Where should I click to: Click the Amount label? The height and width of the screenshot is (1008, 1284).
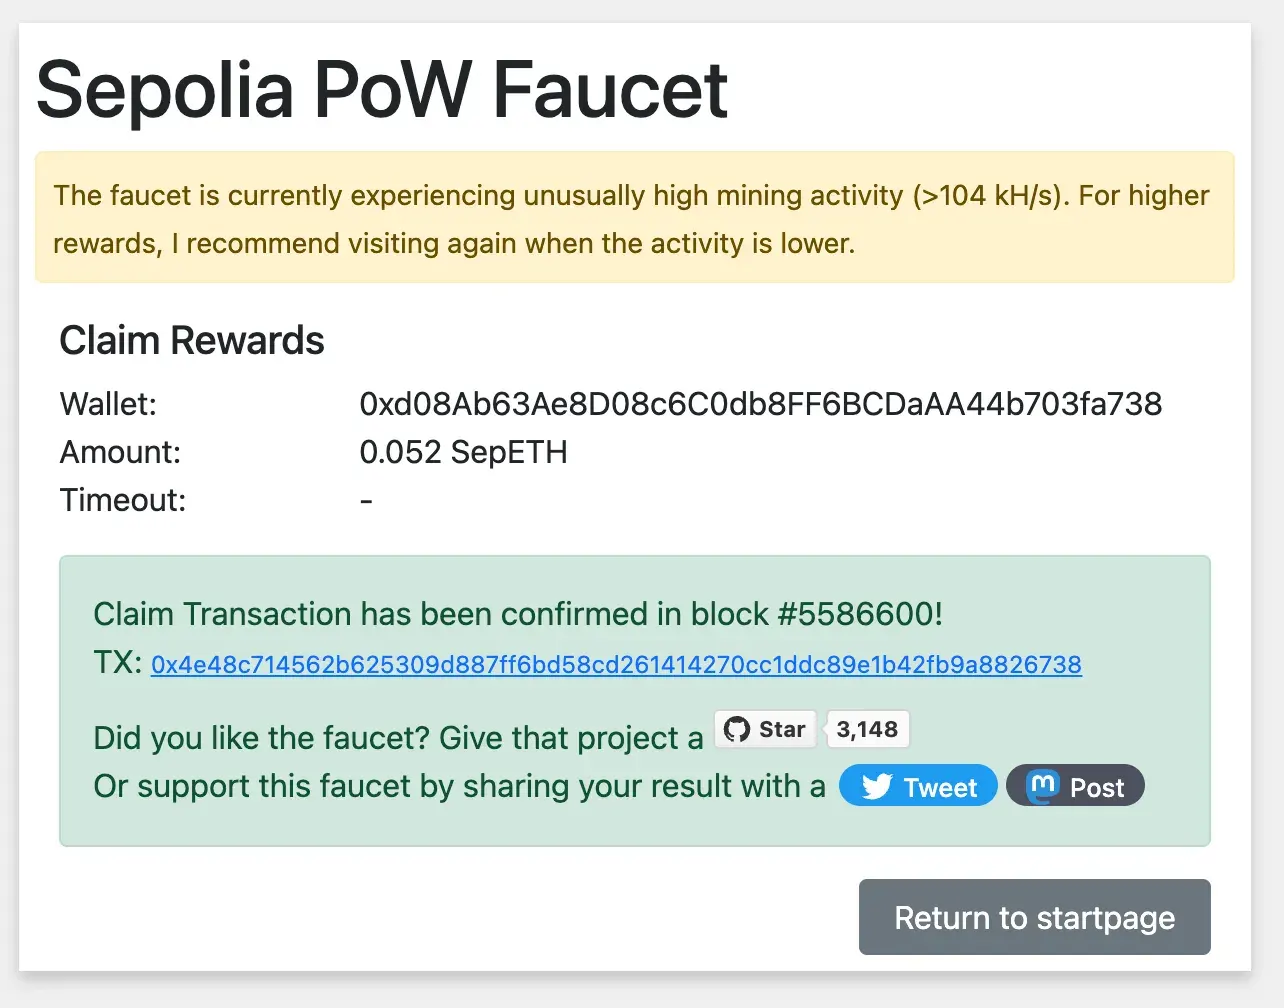(120, 452)
